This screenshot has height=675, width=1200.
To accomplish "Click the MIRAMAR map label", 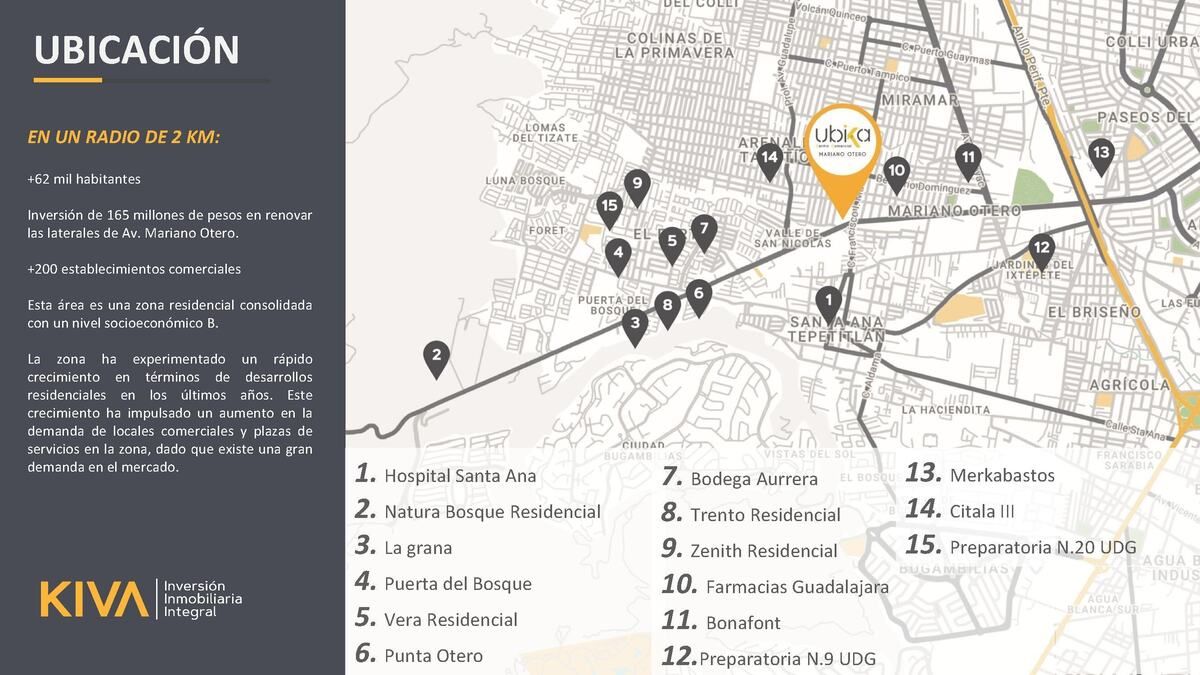I will point(920,100).
